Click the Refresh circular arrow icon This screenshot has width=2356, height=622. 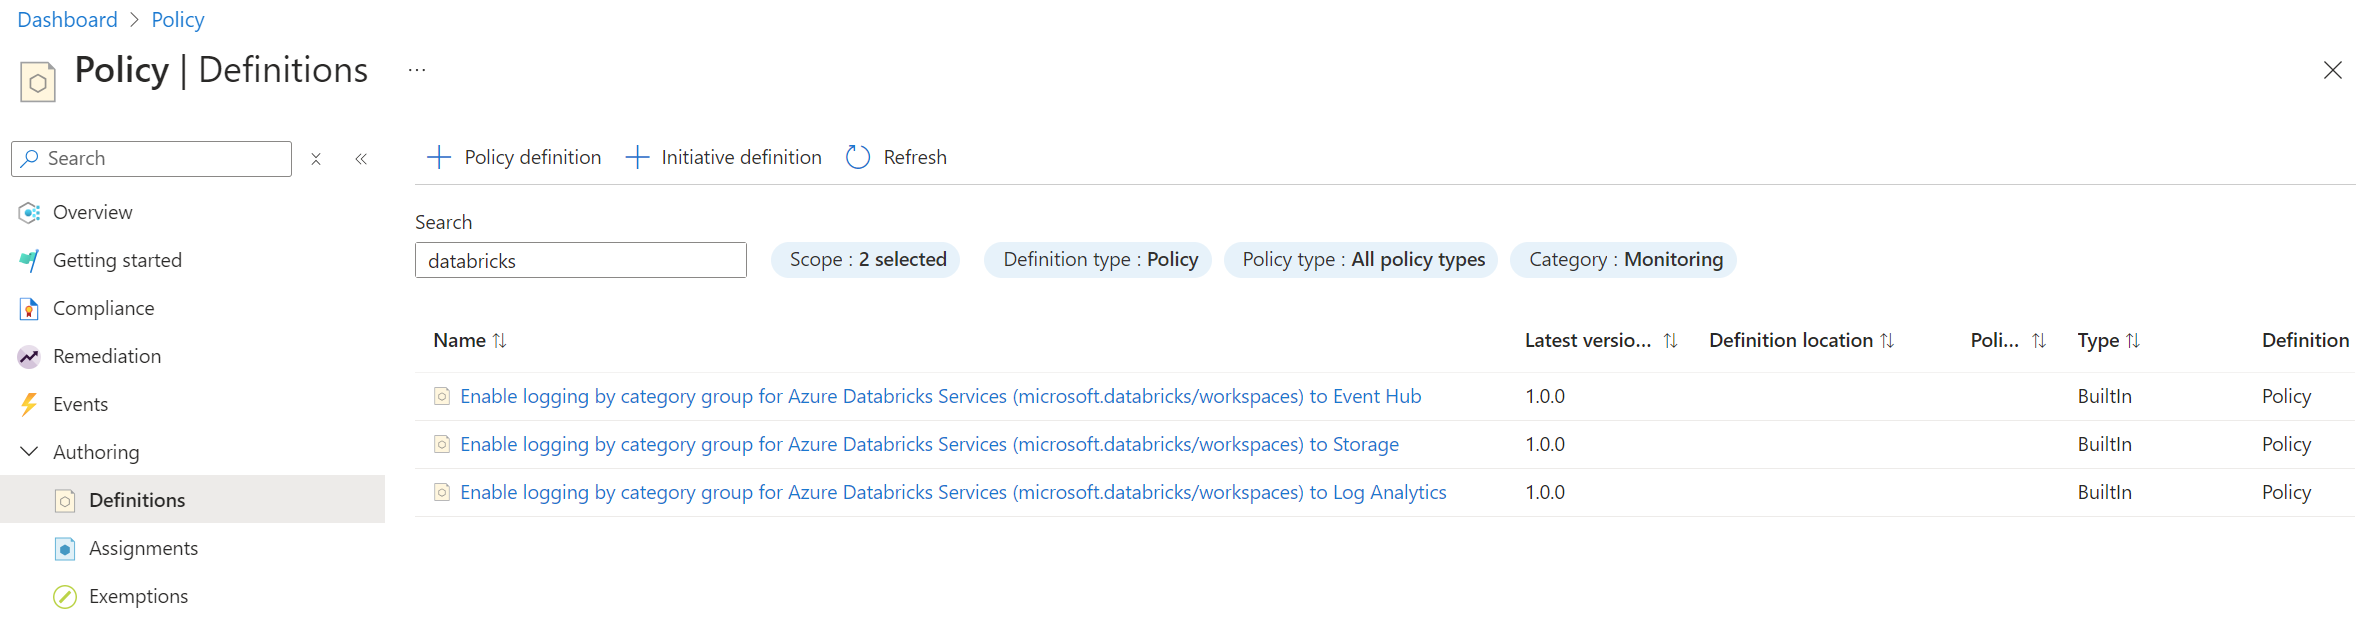pos(858,157)
